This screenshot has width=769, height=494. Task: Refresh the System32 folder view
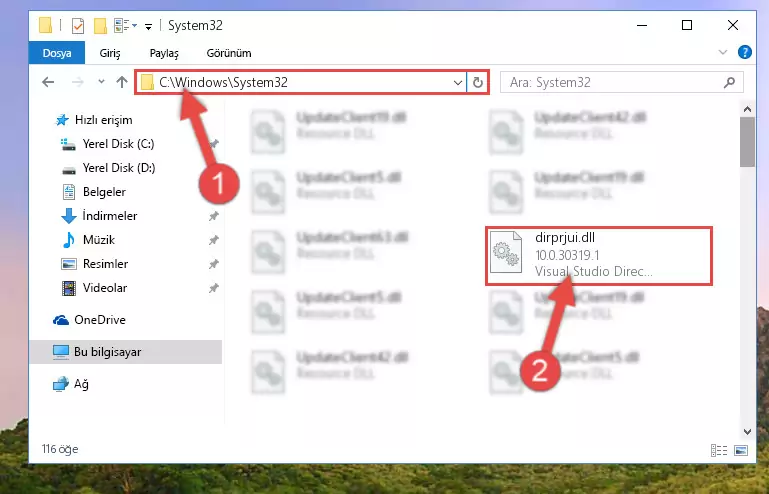point(478,82)
